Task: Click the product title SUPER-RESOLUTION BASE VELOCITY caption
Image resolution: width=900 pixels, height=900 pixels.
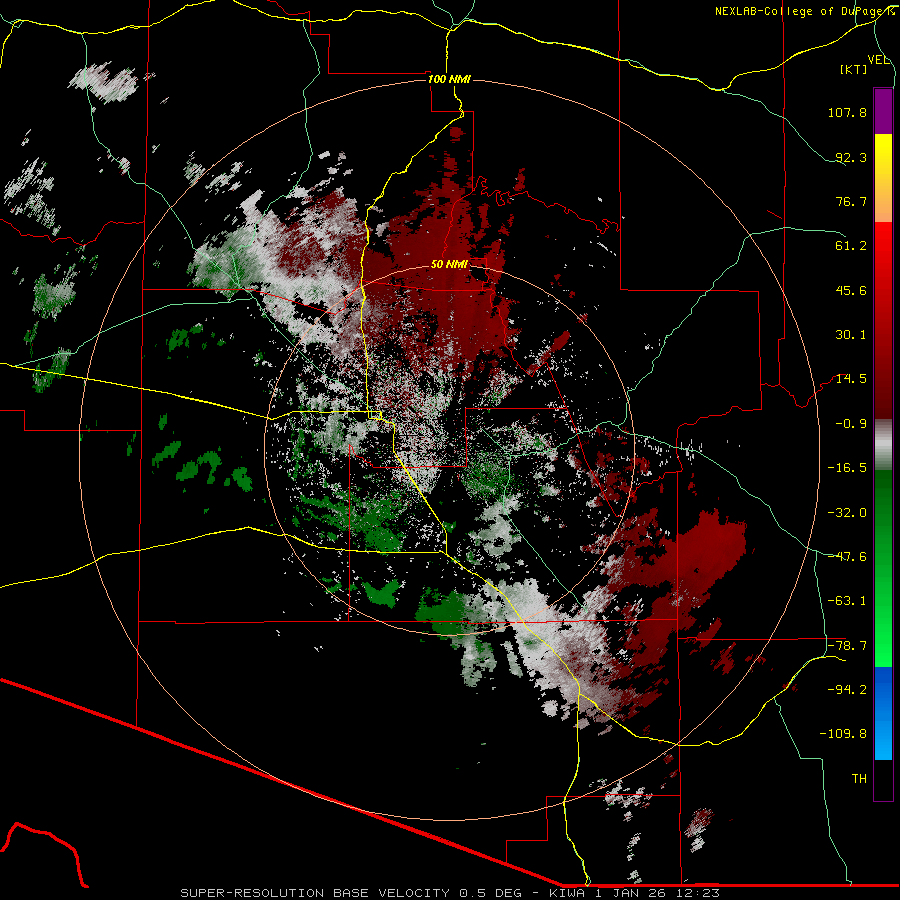Action: pos(450,893)
